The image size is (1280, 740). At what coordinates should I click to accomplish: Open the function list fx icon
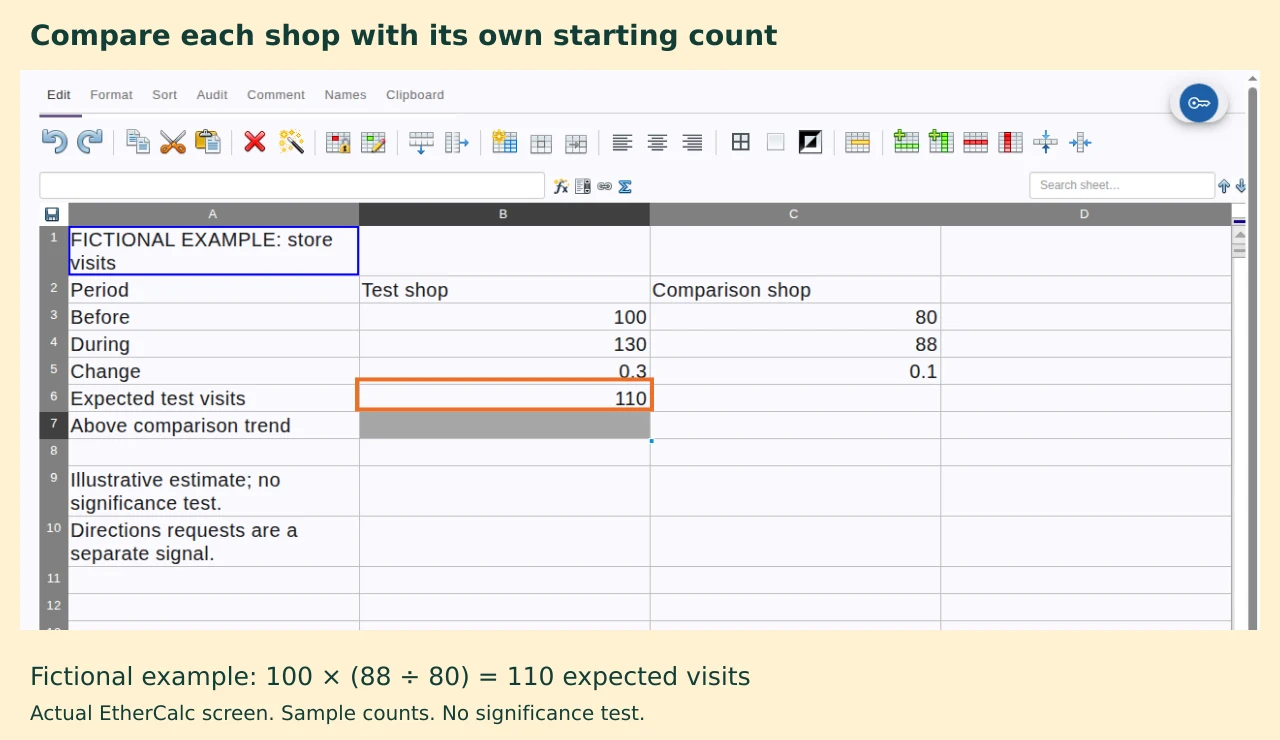(561, 186)
